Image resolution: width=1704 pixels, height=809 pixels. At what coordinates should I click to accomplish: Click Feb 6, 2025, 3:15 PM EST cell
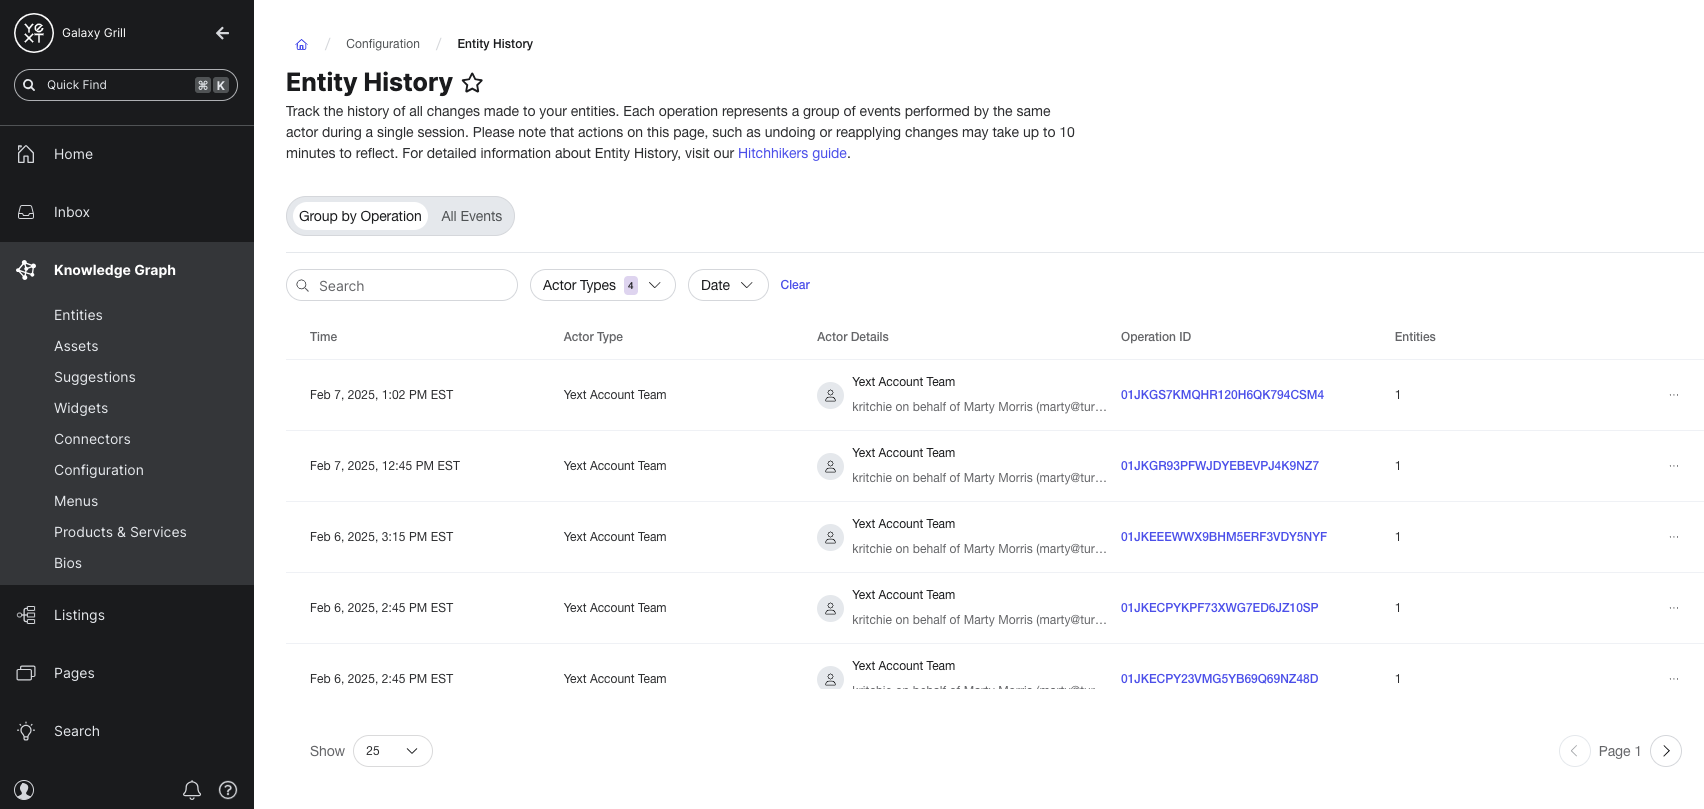pyautogui.click(x=381, y=537)
